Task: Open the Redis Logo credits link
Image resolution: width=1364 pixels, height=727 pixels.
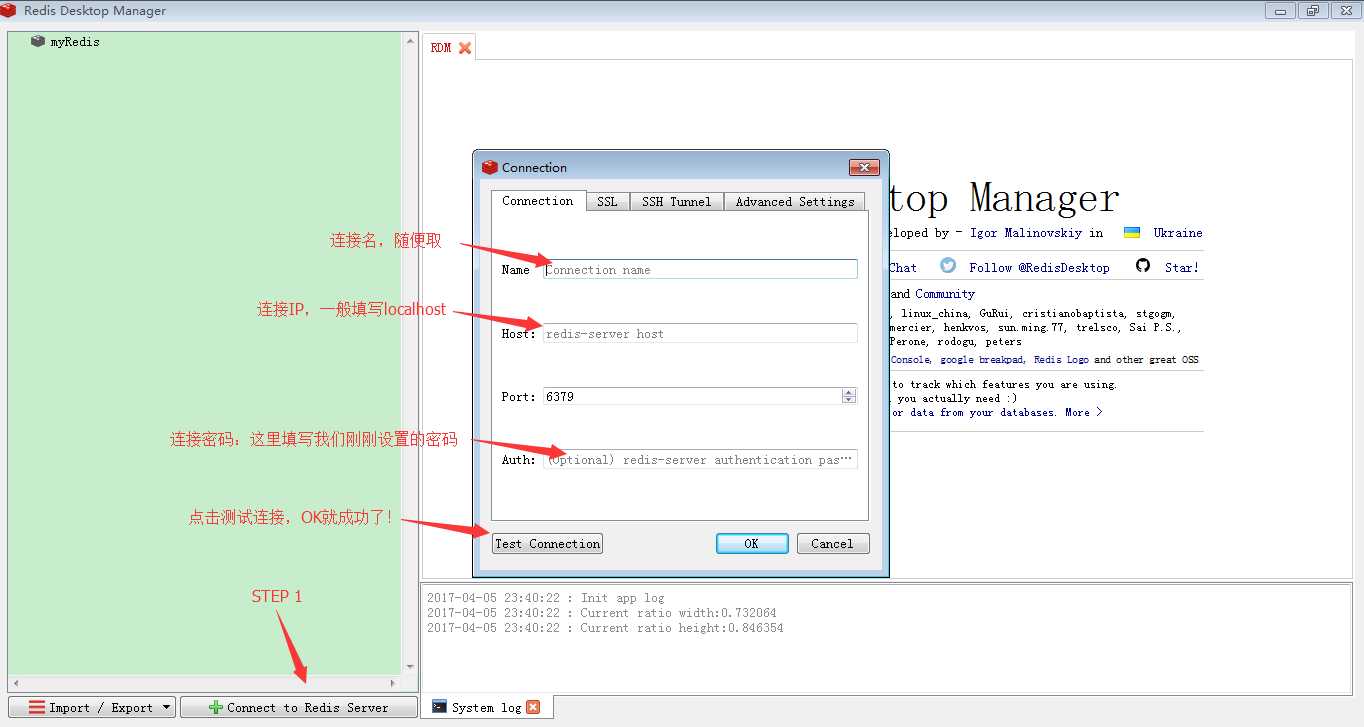Action: 1061,360
